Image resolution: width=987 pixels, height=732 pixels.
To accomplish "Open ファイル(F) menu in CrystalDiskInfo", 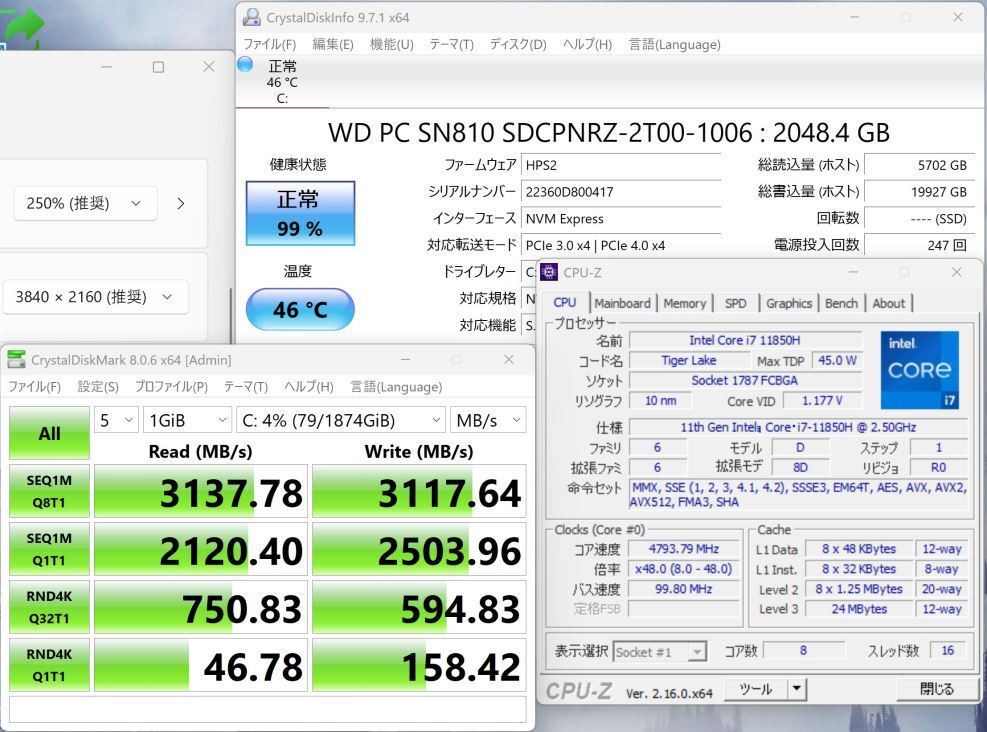I will point(269,44).
